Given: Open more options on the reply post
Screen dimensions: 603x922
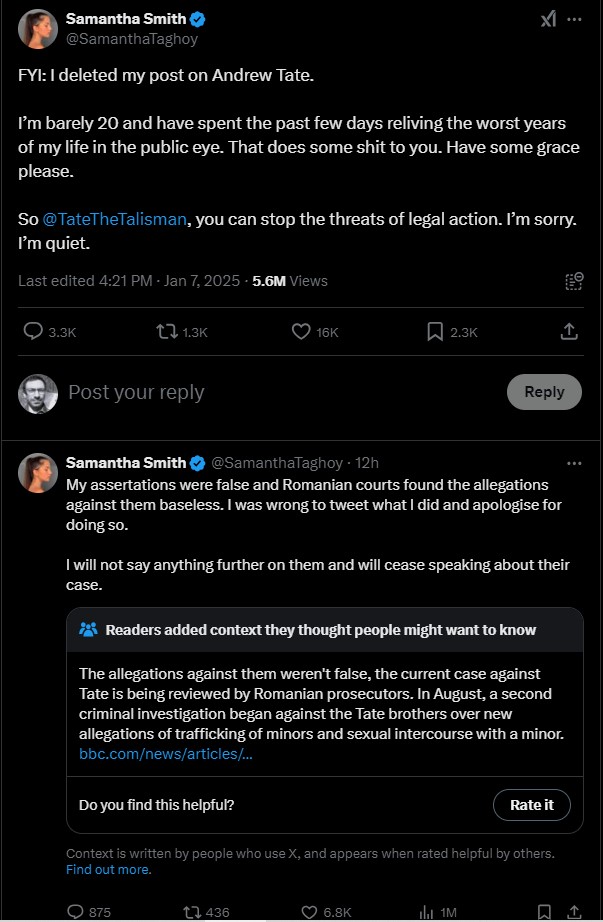Looking at the screenshot, I should click(x=574, y=463).
